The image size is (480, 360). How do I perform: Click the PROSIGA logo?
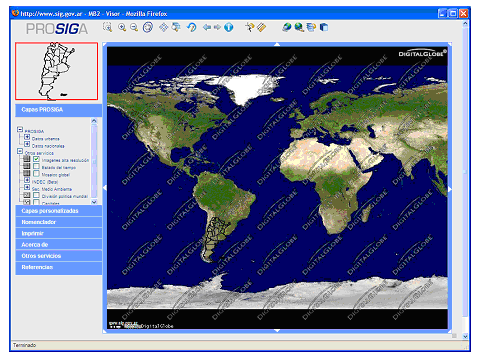57,29
